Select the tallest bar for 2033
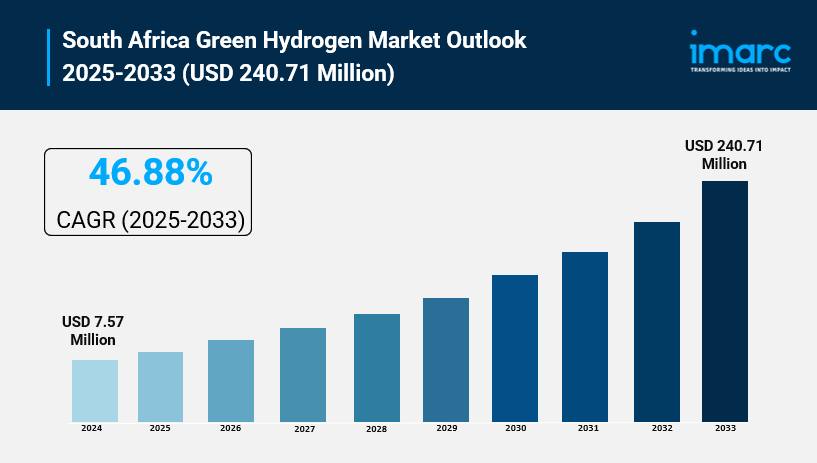This screenshot has height=463, width=817. pyautogui.click(x=725, y=300)
